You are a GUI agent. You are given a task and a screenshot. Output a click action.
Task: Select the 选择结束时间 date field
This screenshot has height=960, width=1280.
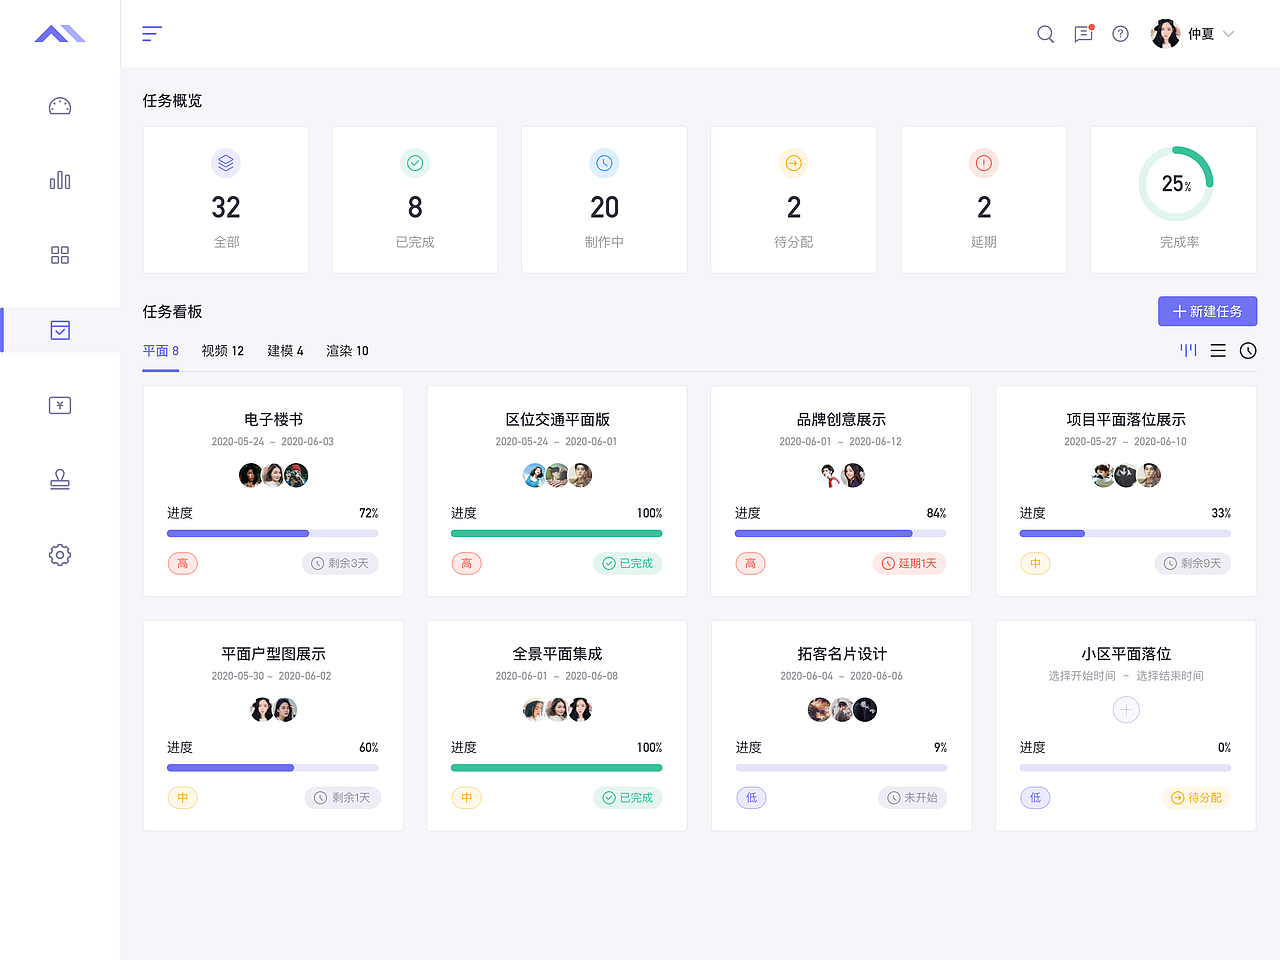[1170, 676]
